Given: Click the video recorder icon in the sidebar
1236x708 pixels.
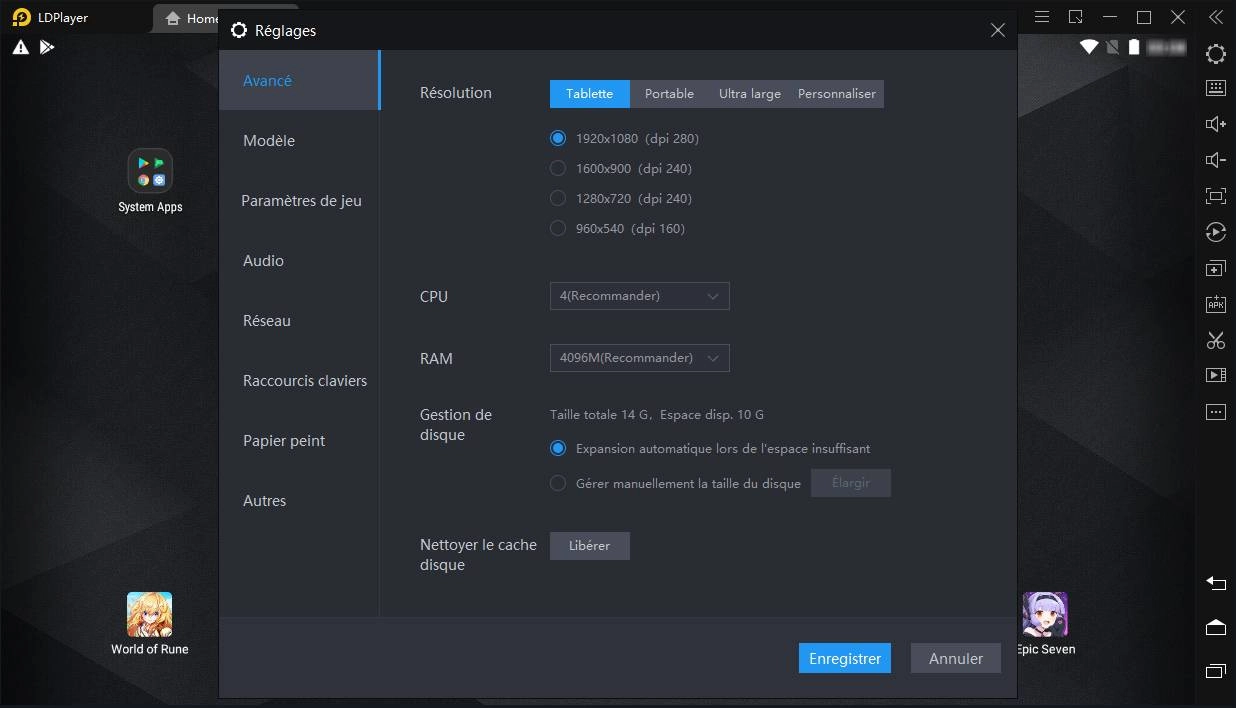Looking at the screenshot, I should [x=1216, y=376].
